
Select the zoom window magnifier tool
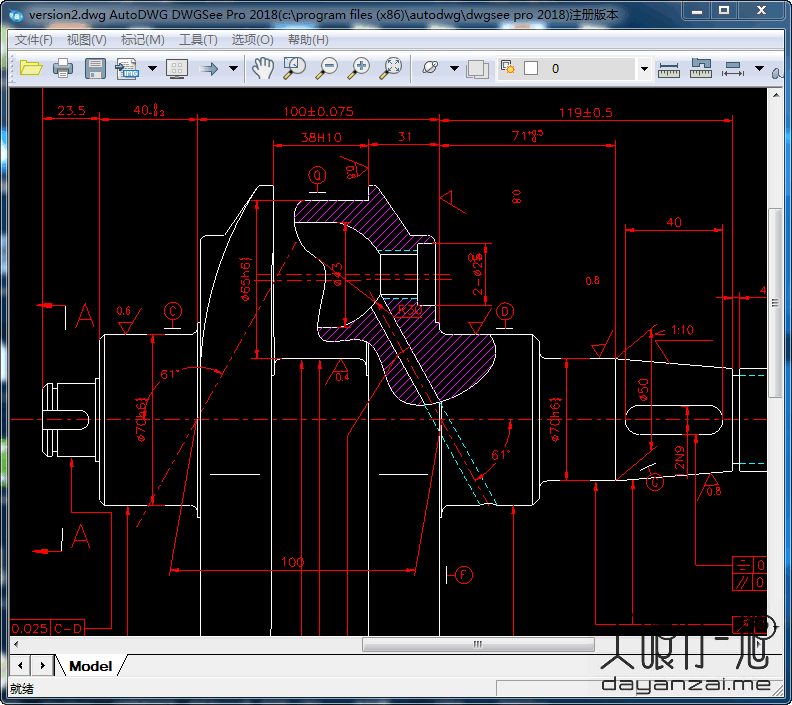click(295, 68)
